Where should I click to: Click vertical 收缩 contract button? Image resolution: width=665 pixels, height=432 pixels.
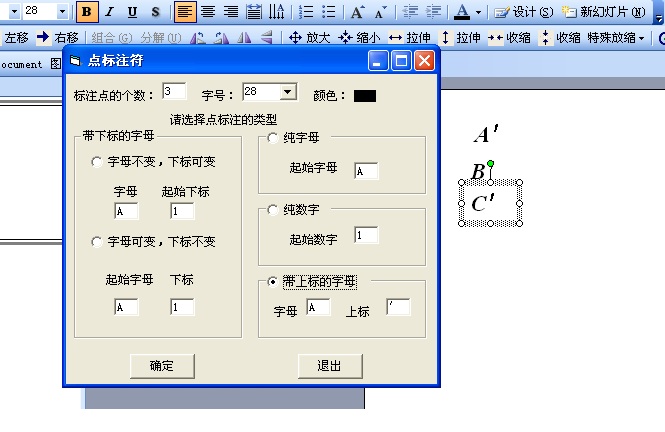[x=560, y=38]
